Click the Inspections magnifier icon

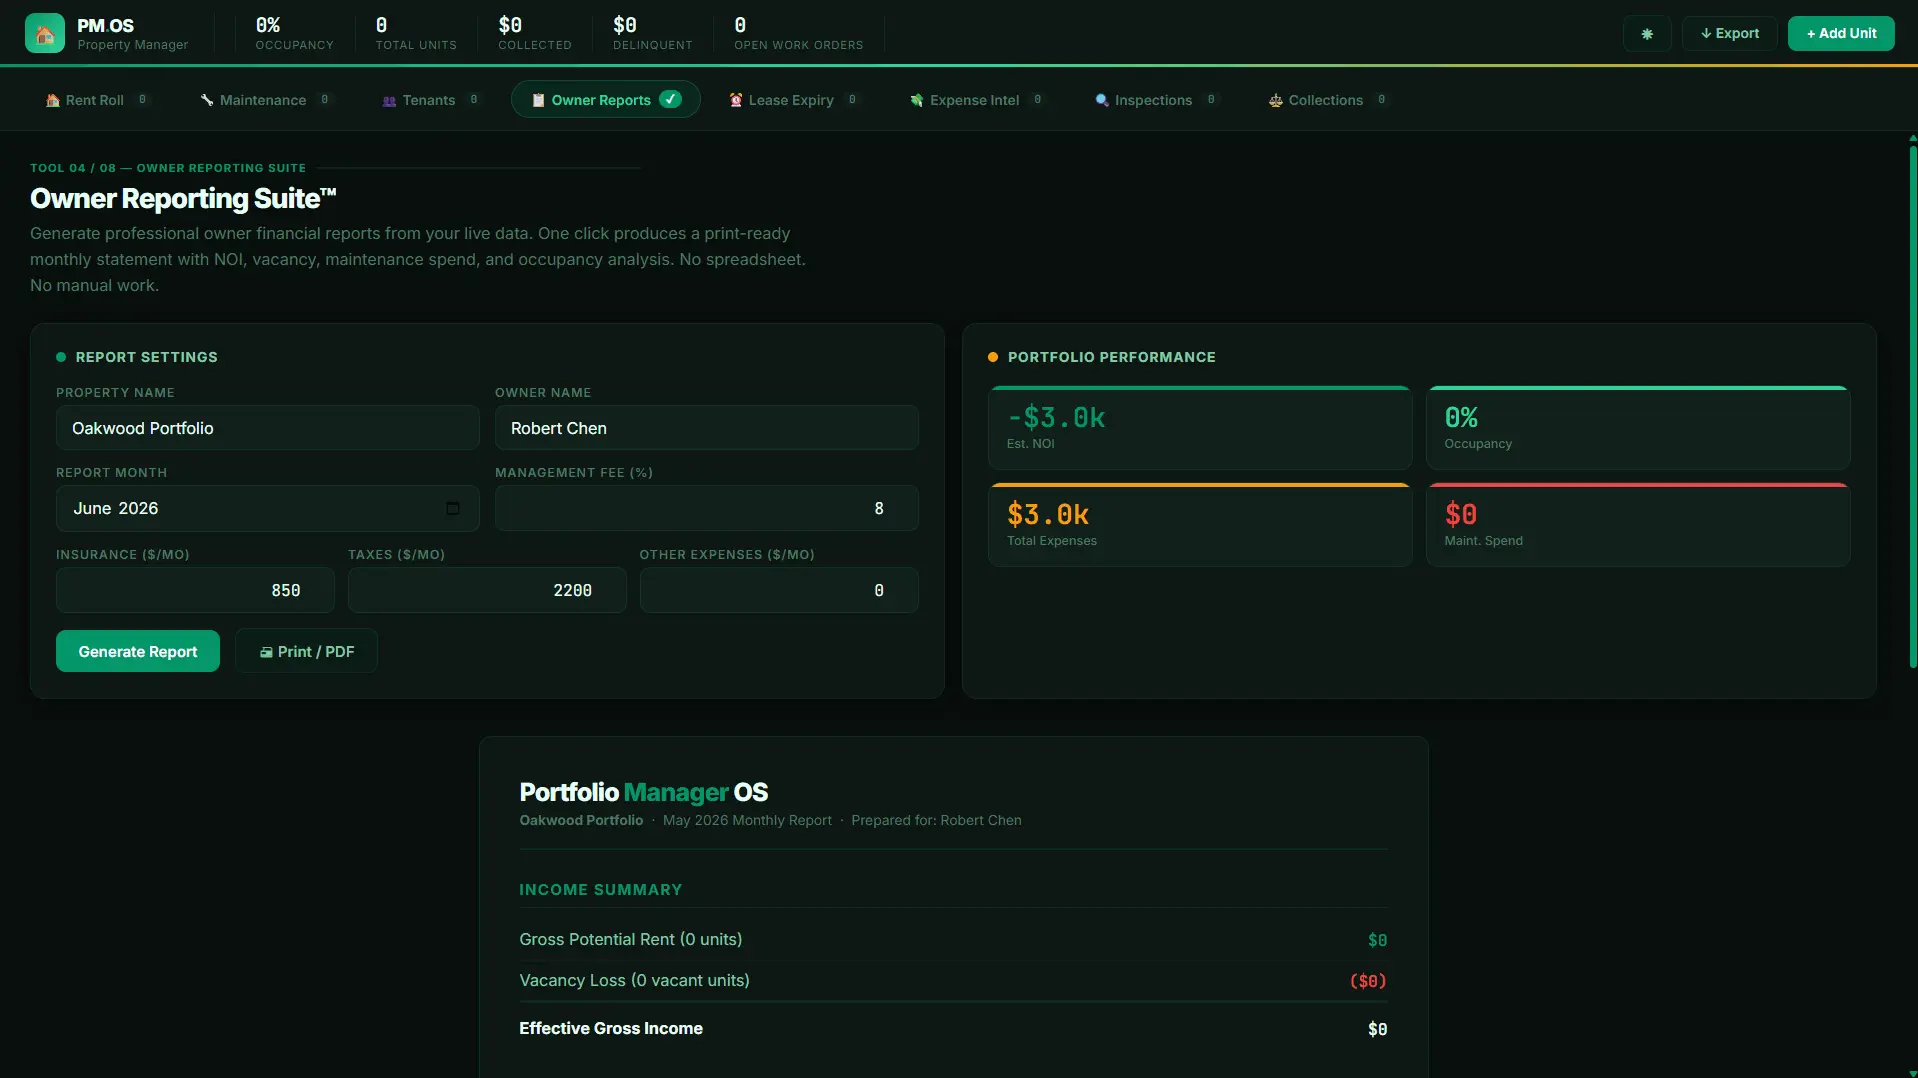pyautogui.click(x=1102, y=100)
